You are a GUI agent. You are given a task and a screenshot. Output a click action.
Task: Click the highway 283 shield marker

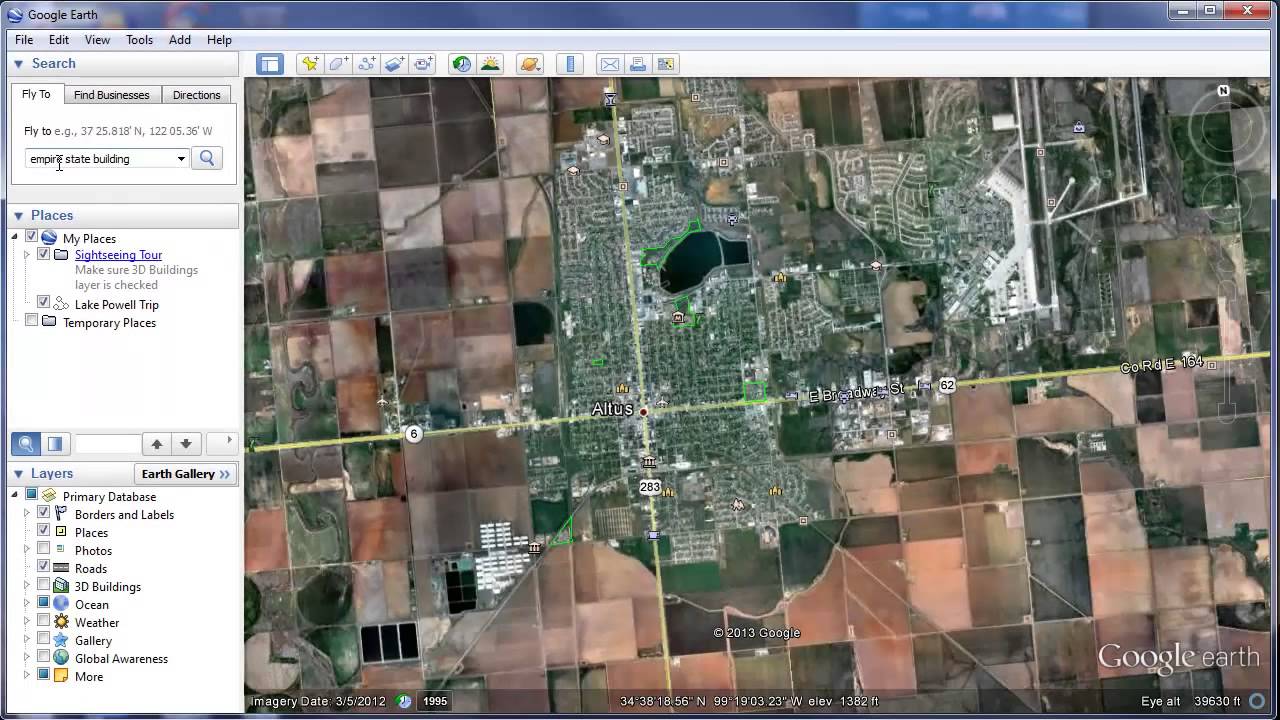(x=650, y=487)
